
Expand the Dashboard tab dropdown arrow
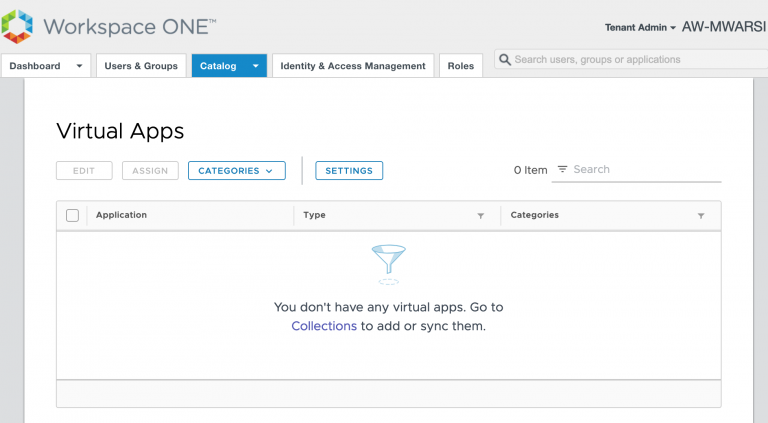(x=79, y=66)
